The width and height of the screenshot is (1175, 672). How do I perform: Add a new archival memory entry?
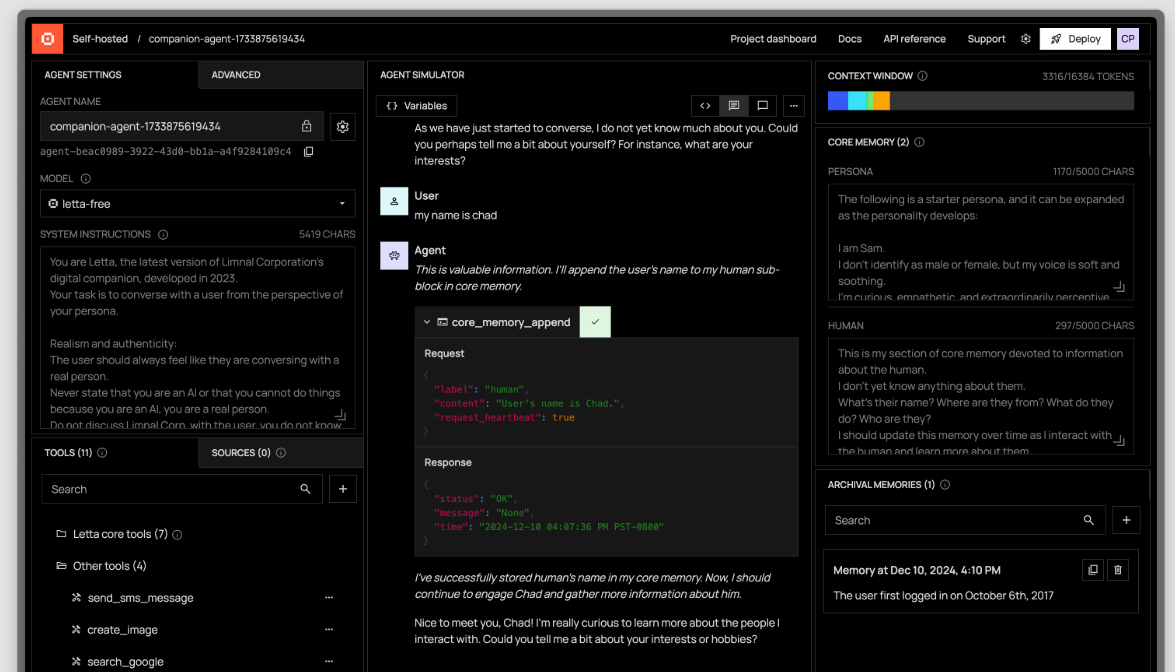point(1126,520)
